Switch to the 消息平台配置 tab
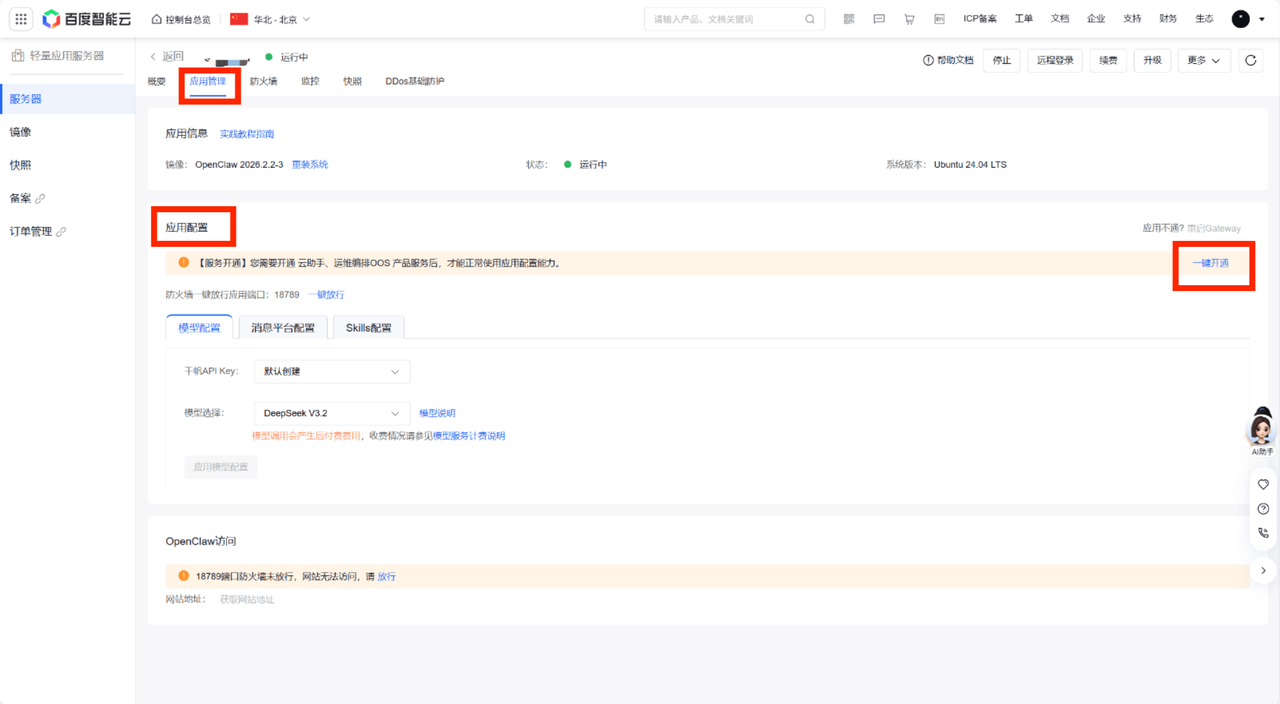This screenshot has height=704, width=1280. click(283, 328)
